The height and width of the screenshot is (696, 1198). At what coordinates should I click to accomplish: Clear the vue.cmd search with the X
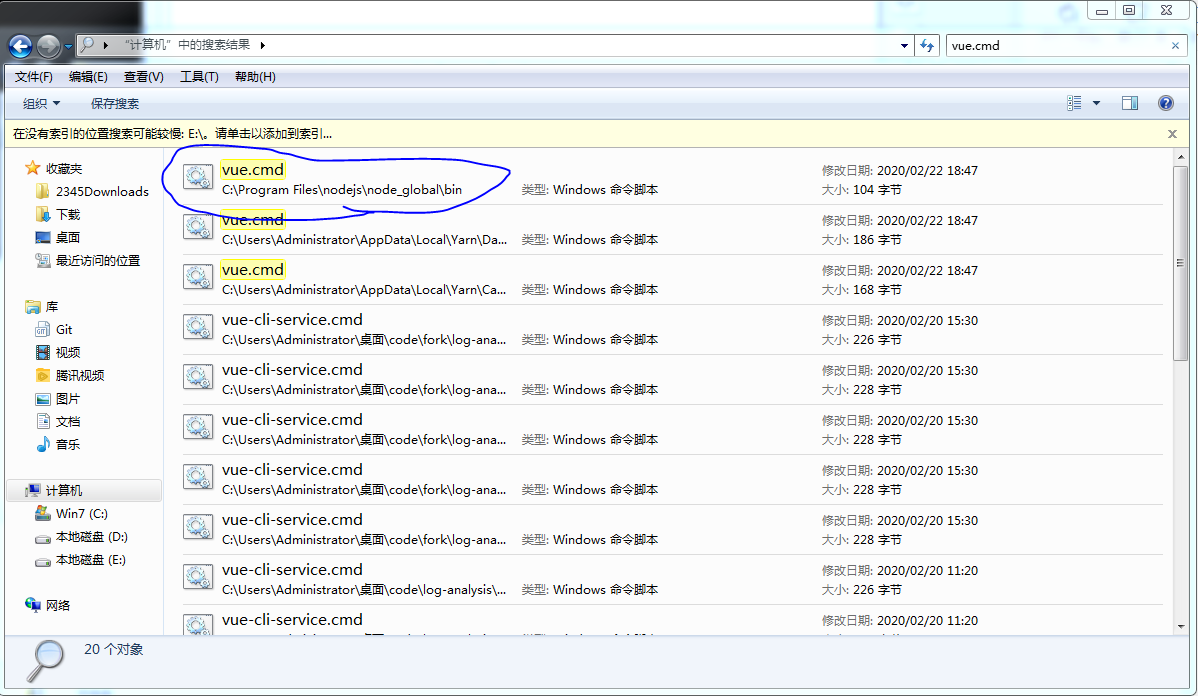click(x=1175, y=46)
